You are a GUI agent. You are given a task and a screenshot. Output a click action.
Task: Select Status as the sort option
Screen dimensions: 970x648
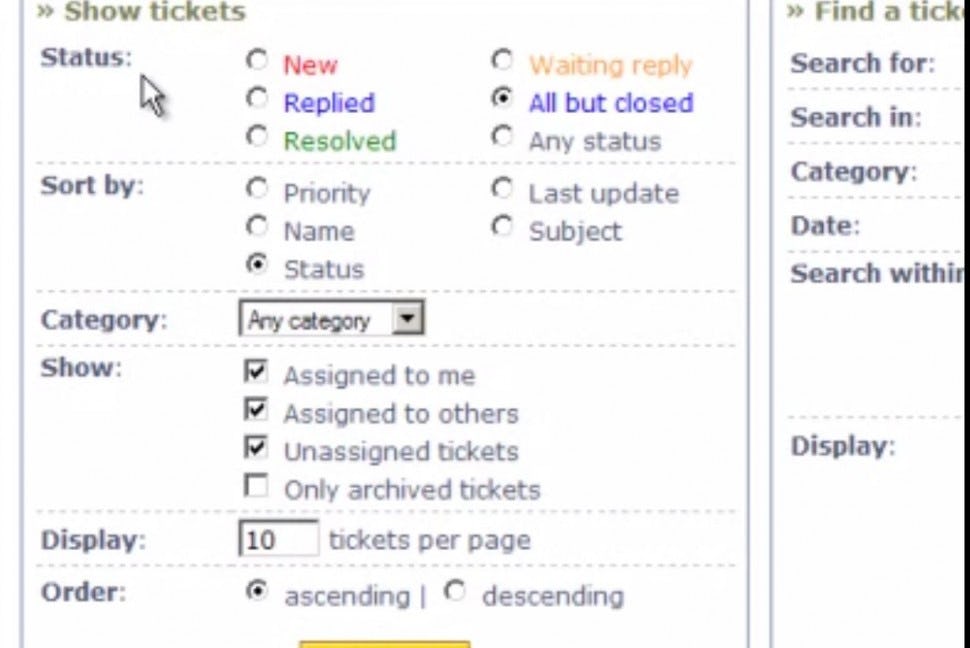(x=257, y=264)
